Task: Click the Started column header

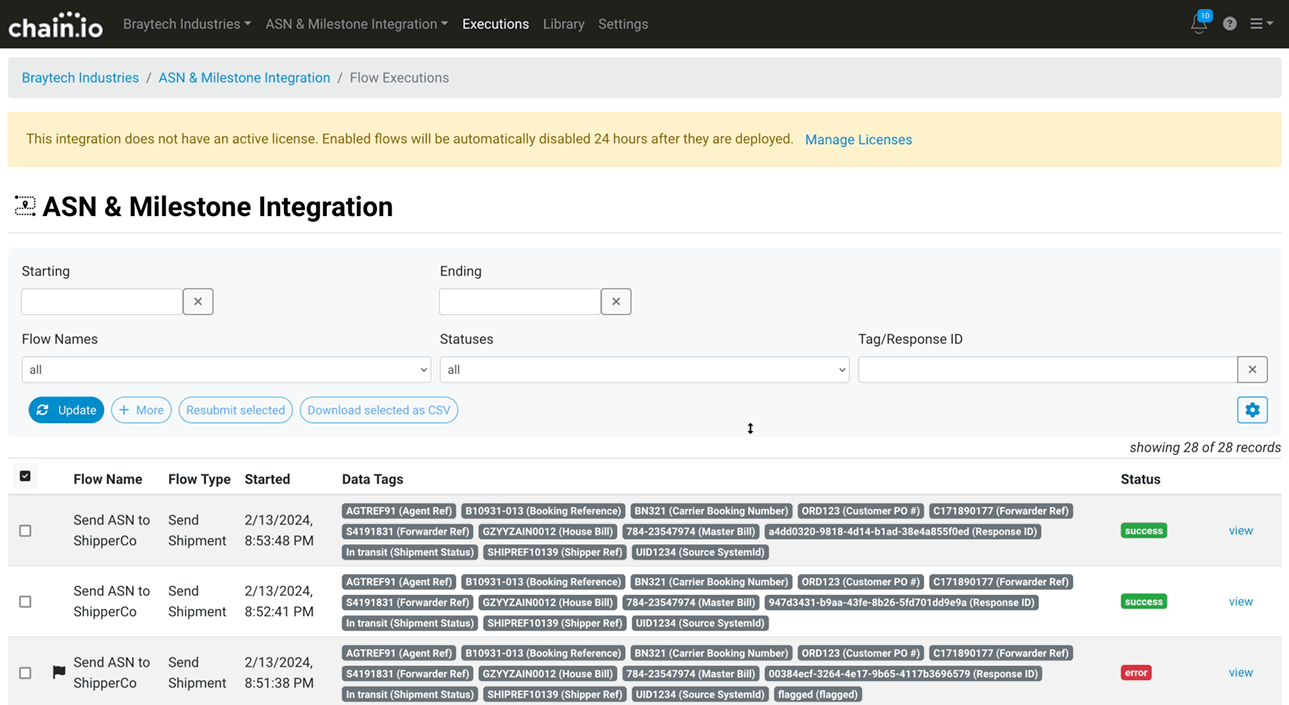Action: (267, 479)
